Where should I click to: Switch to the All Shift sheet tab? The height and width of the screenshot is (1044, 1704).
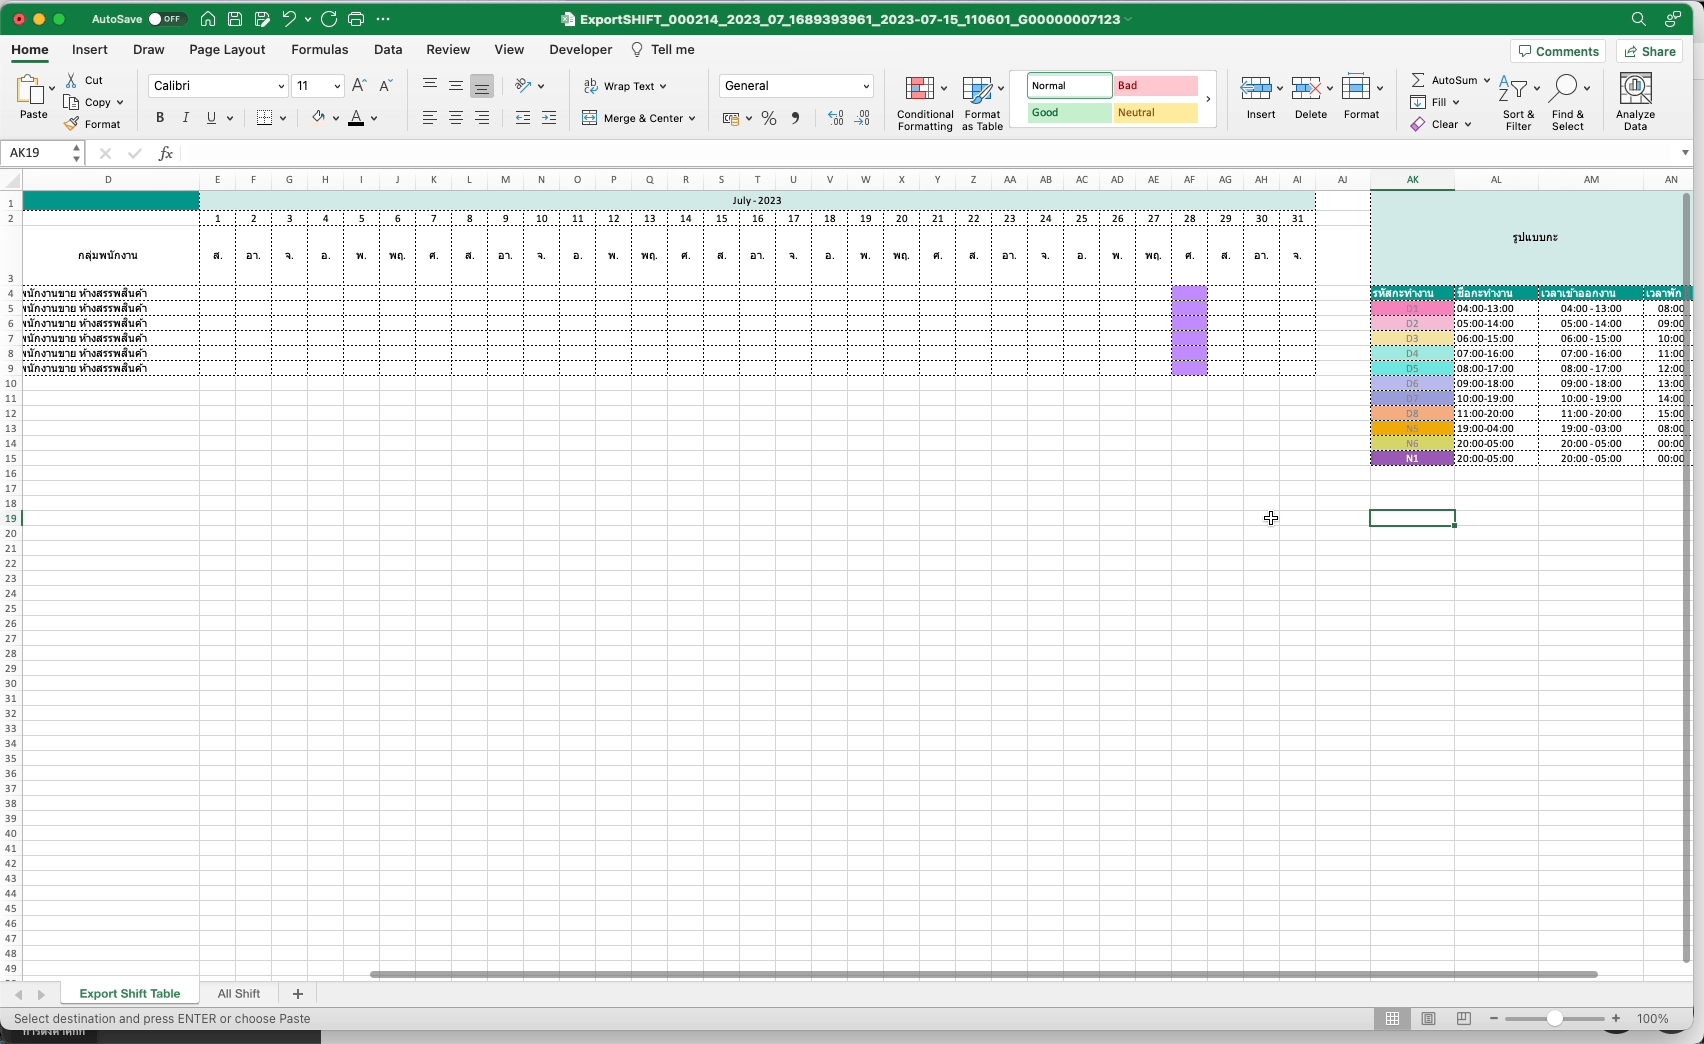point(239,994)
